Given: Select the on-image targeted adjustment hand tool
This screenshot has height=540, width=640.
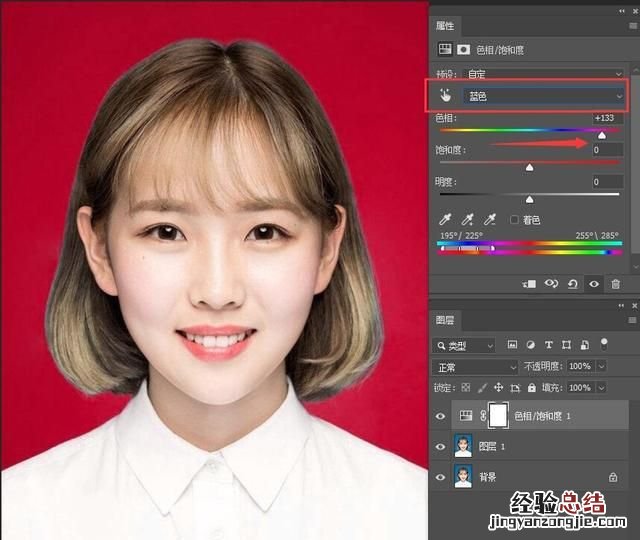Looking at the screenshot, I should pos(446,96).
